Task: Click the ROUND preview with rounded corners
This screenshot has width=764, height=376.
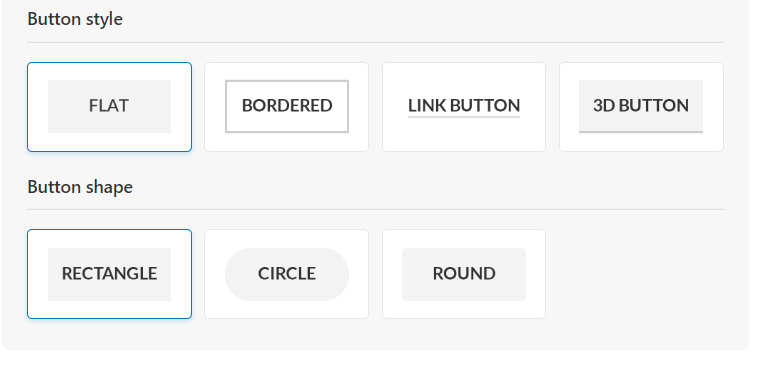Action: tap(464, 274)
